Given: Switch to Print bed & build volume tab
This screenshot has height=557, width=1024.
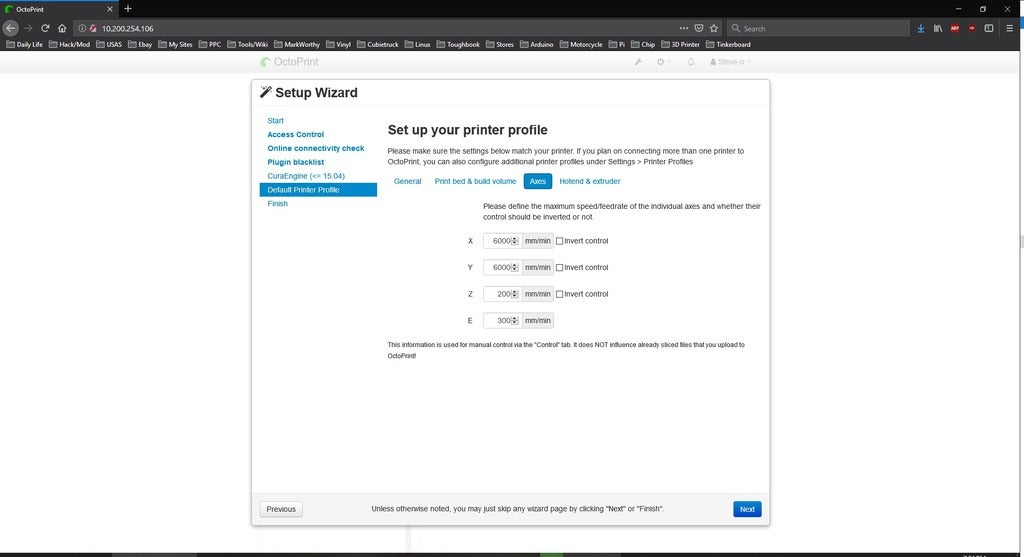Looking at the screenshot, I should [x=475, y=181].
